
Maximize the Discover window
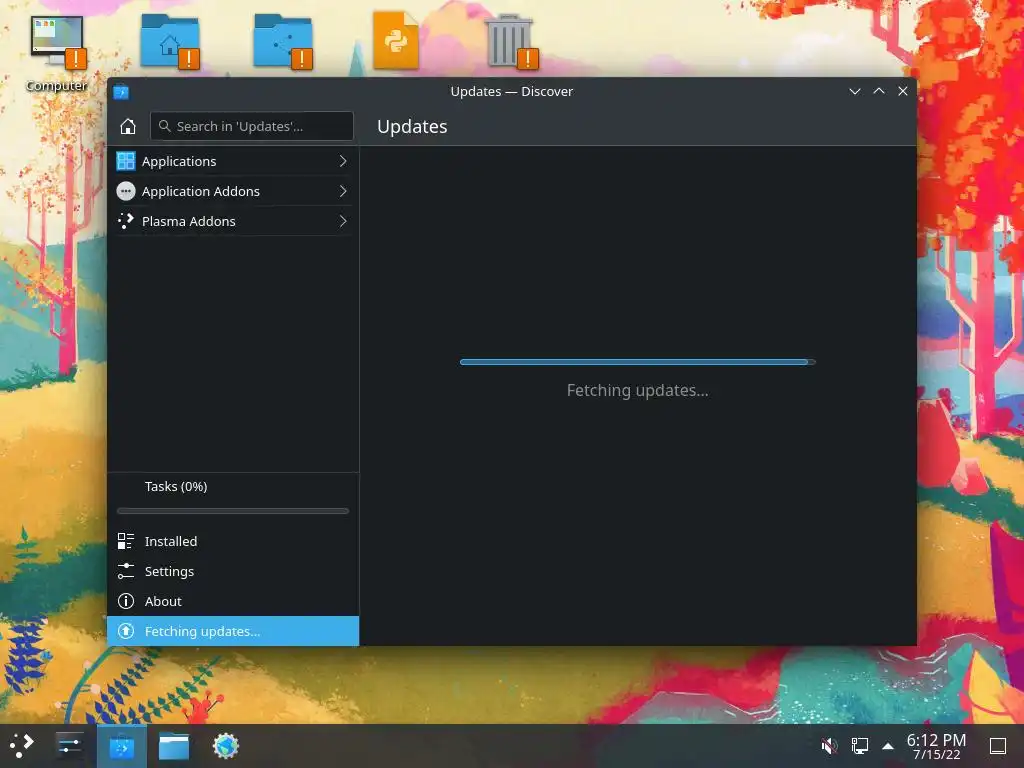[x=879, y=91]
